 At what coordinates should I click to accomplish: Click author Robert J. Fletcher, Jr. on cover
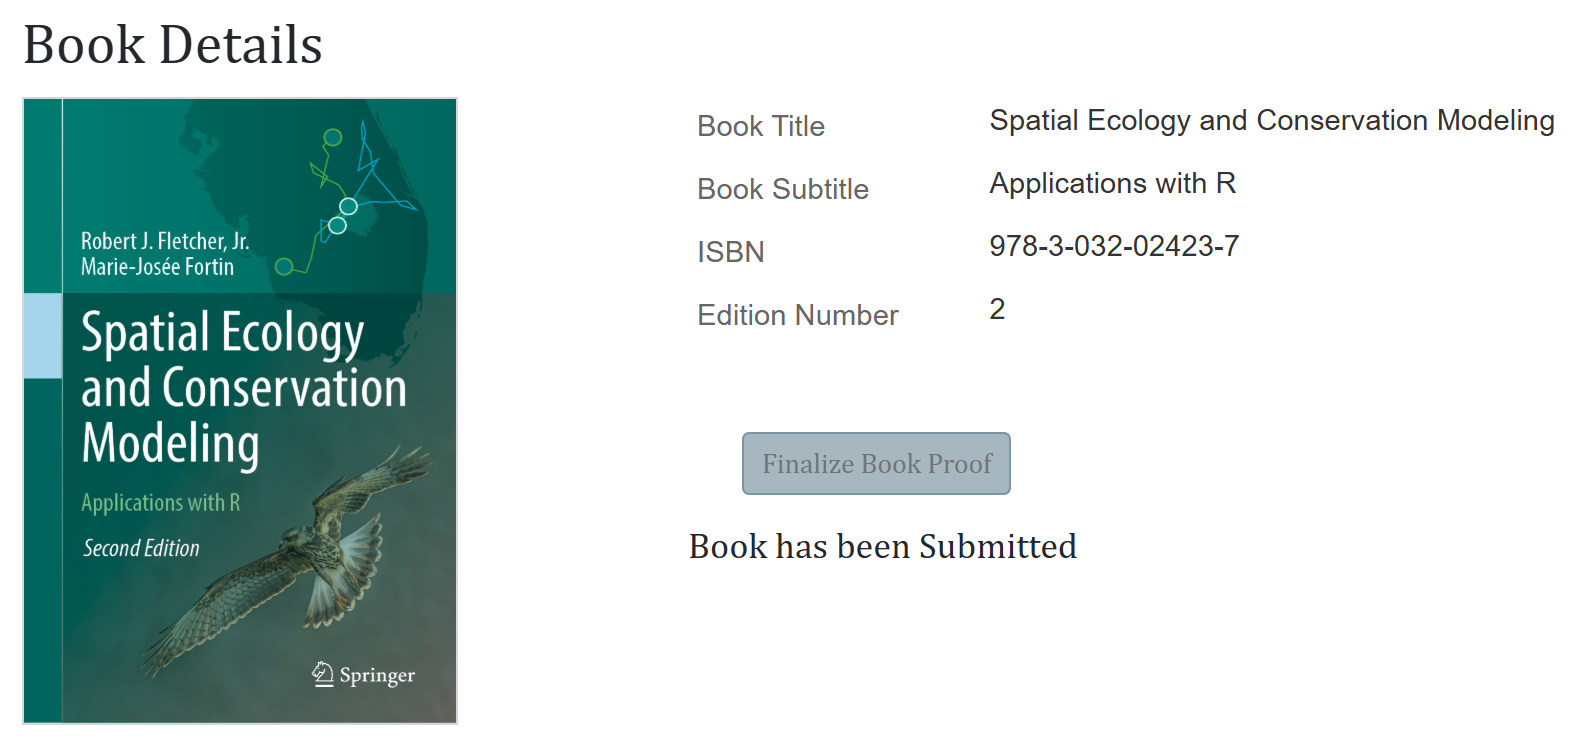click(x=165, y=241)
